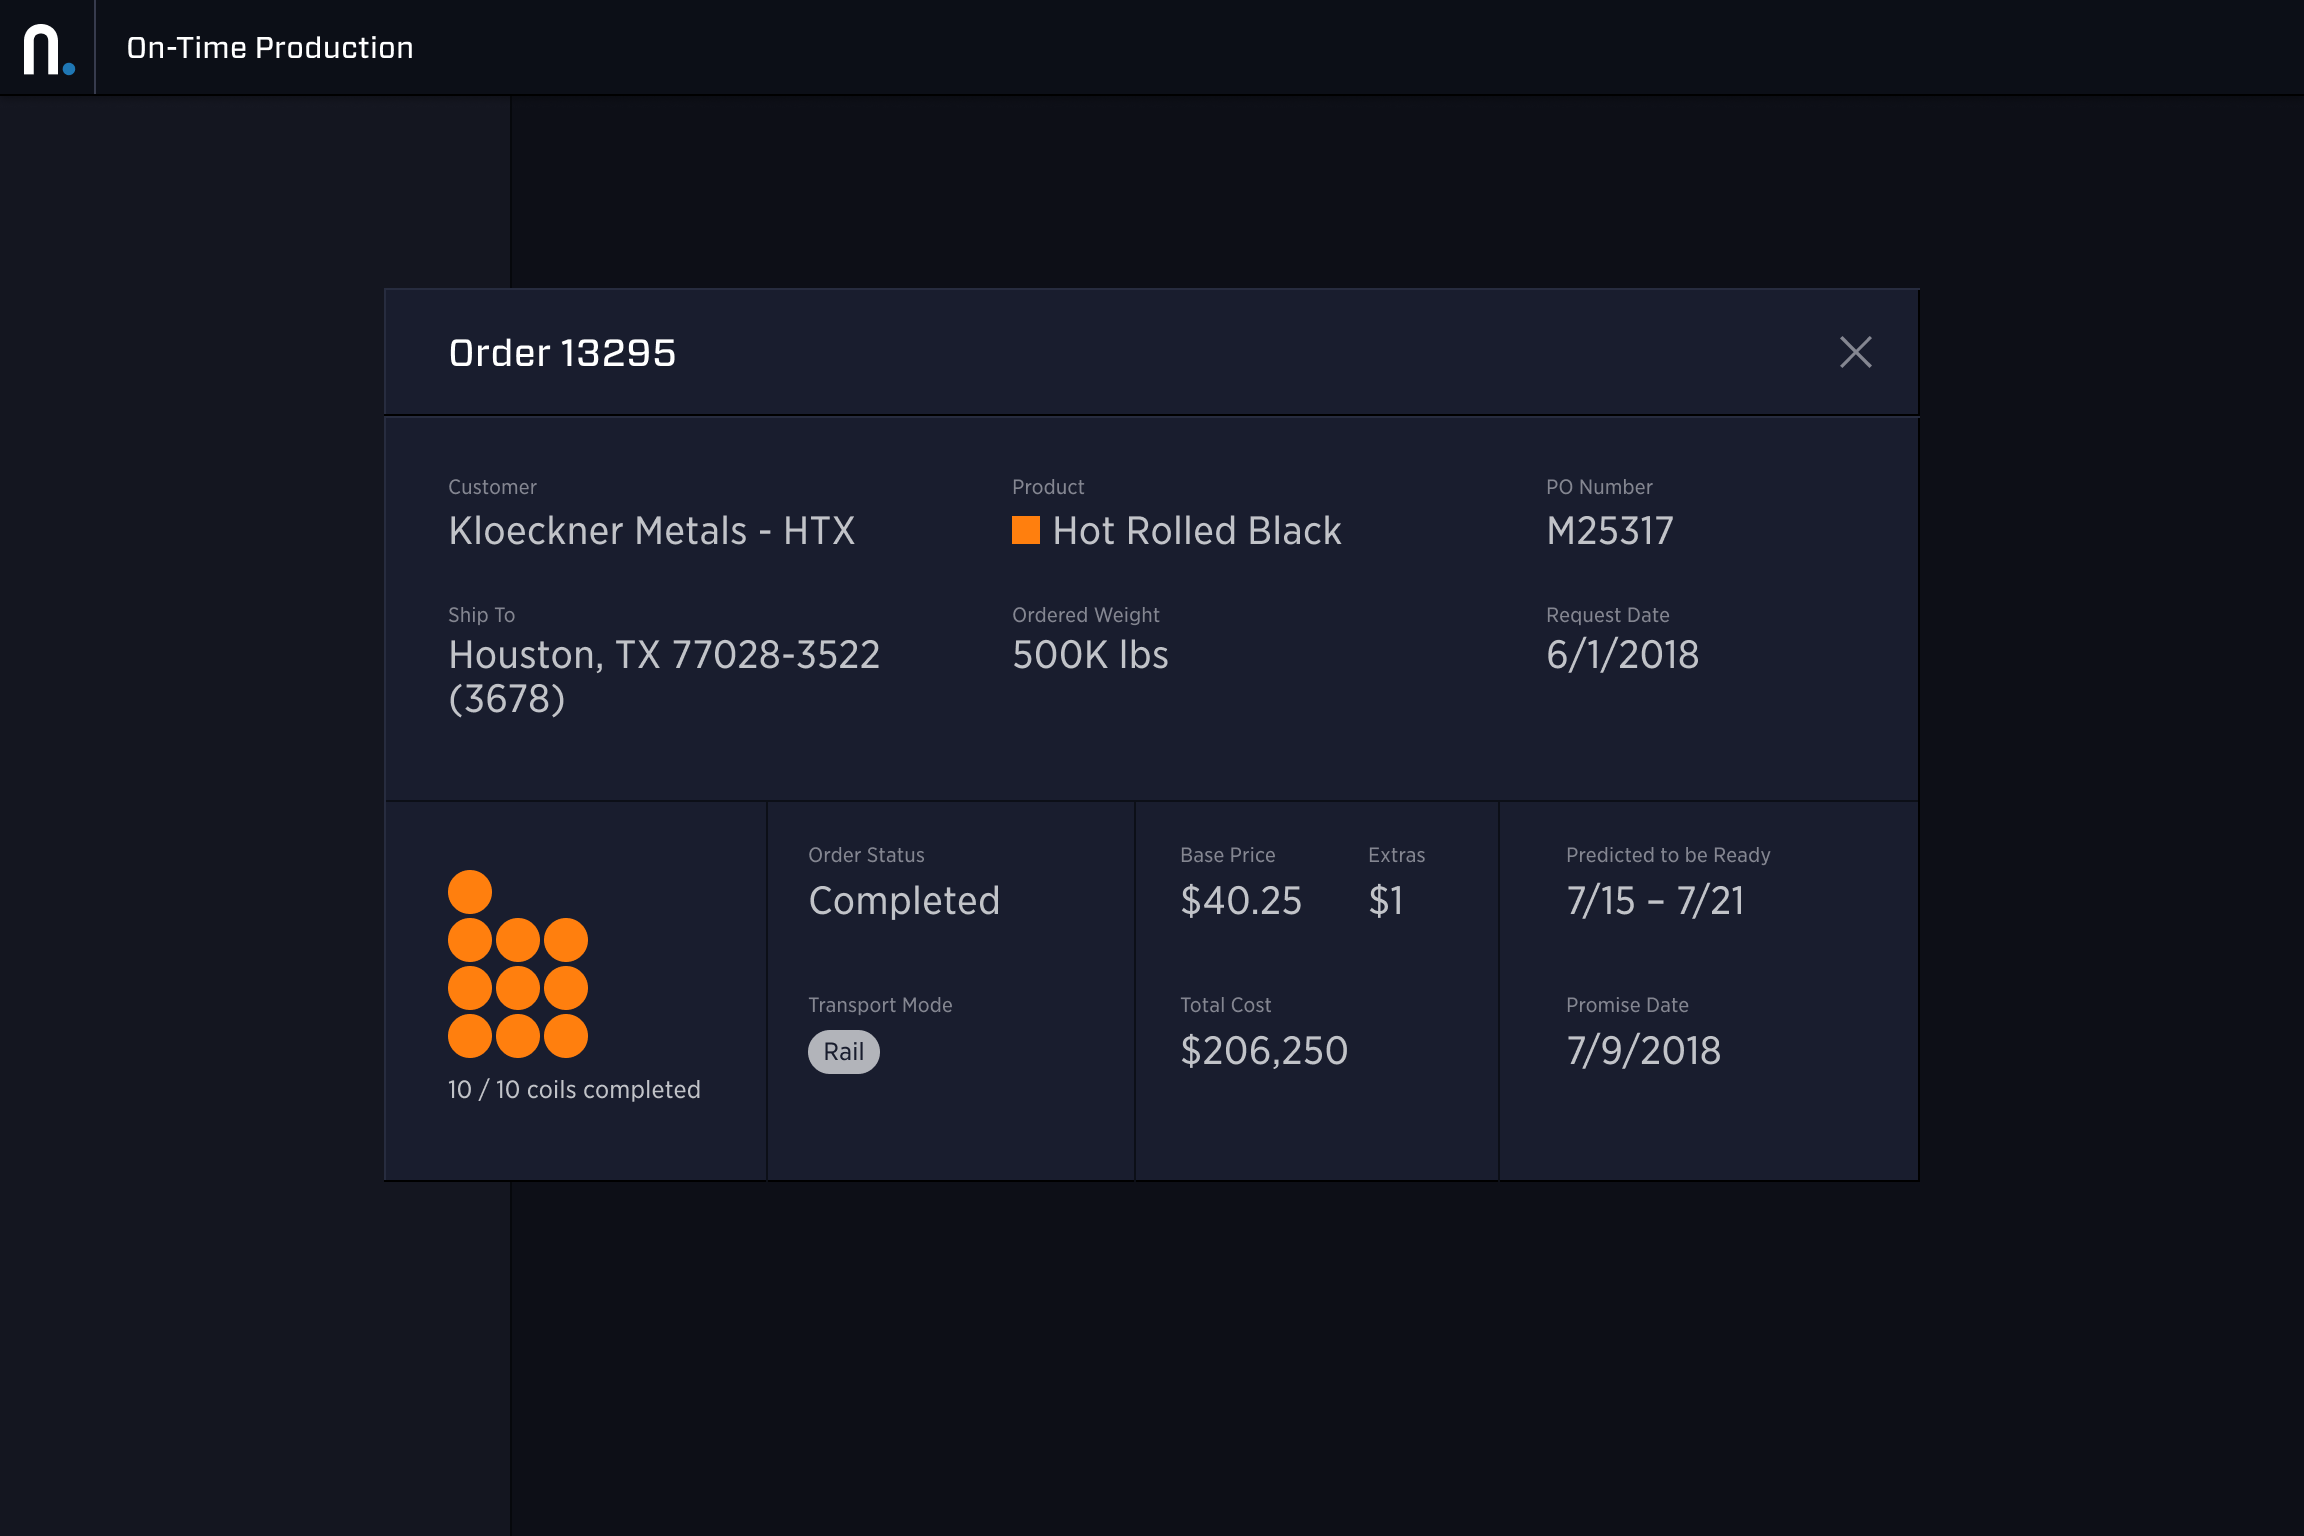
Task: Click the Customer field label
Action: point(492,487)
